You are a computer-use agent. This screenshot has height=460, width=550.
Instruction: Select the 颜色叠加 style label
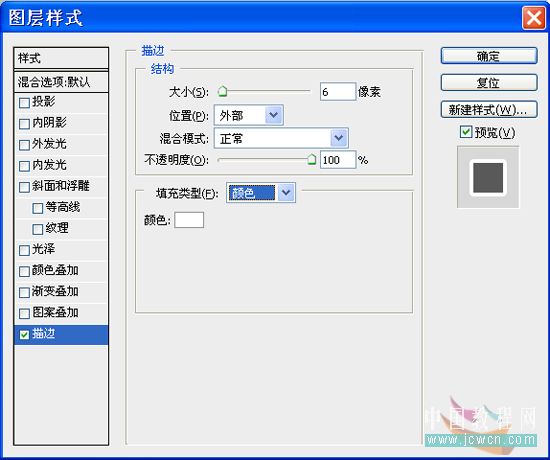point(55,270)
